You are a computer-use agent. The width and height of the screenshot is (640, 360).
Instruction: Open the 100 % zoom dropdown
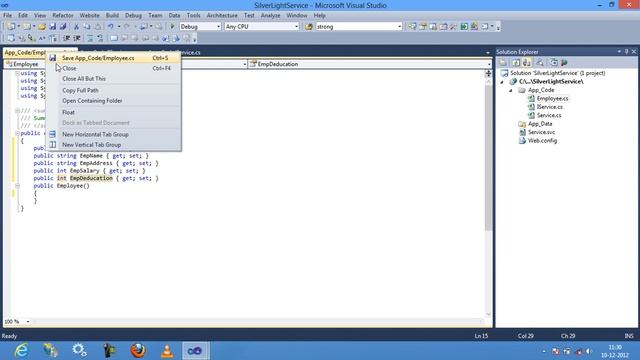(x=28, y=322)
